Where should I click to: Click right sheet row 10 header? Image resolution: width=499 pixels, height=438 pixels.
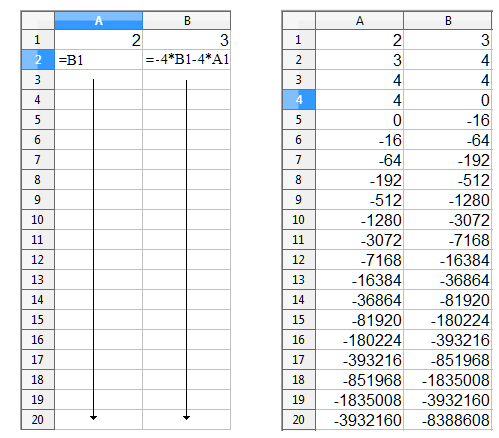299,220
